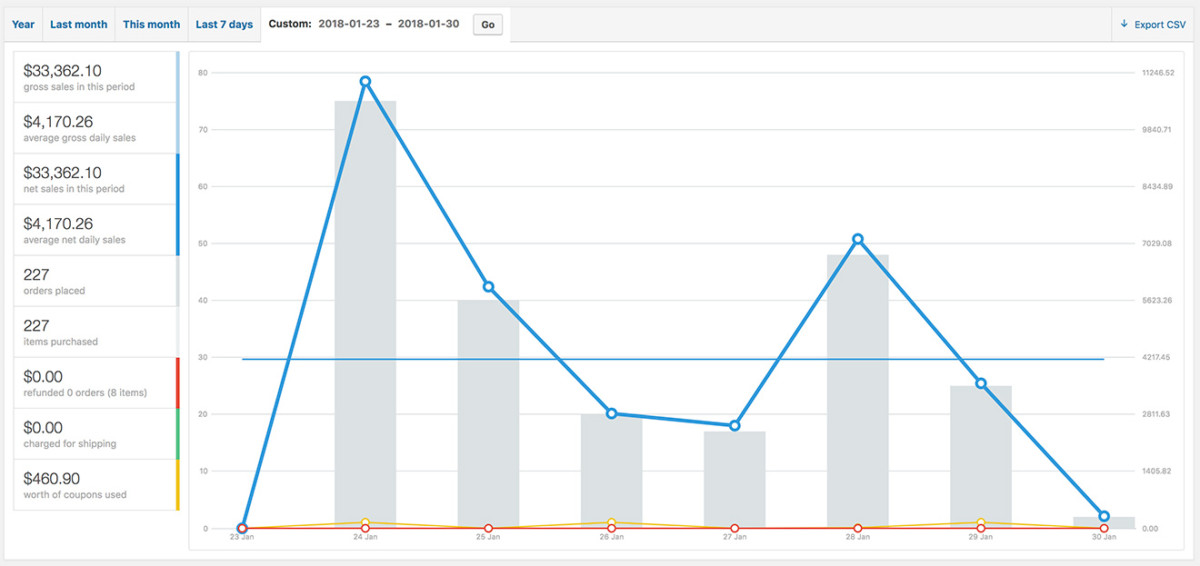1200x566 pixels.
Task: Highlight refunded orders legend entry
Action: pos(95,383)
